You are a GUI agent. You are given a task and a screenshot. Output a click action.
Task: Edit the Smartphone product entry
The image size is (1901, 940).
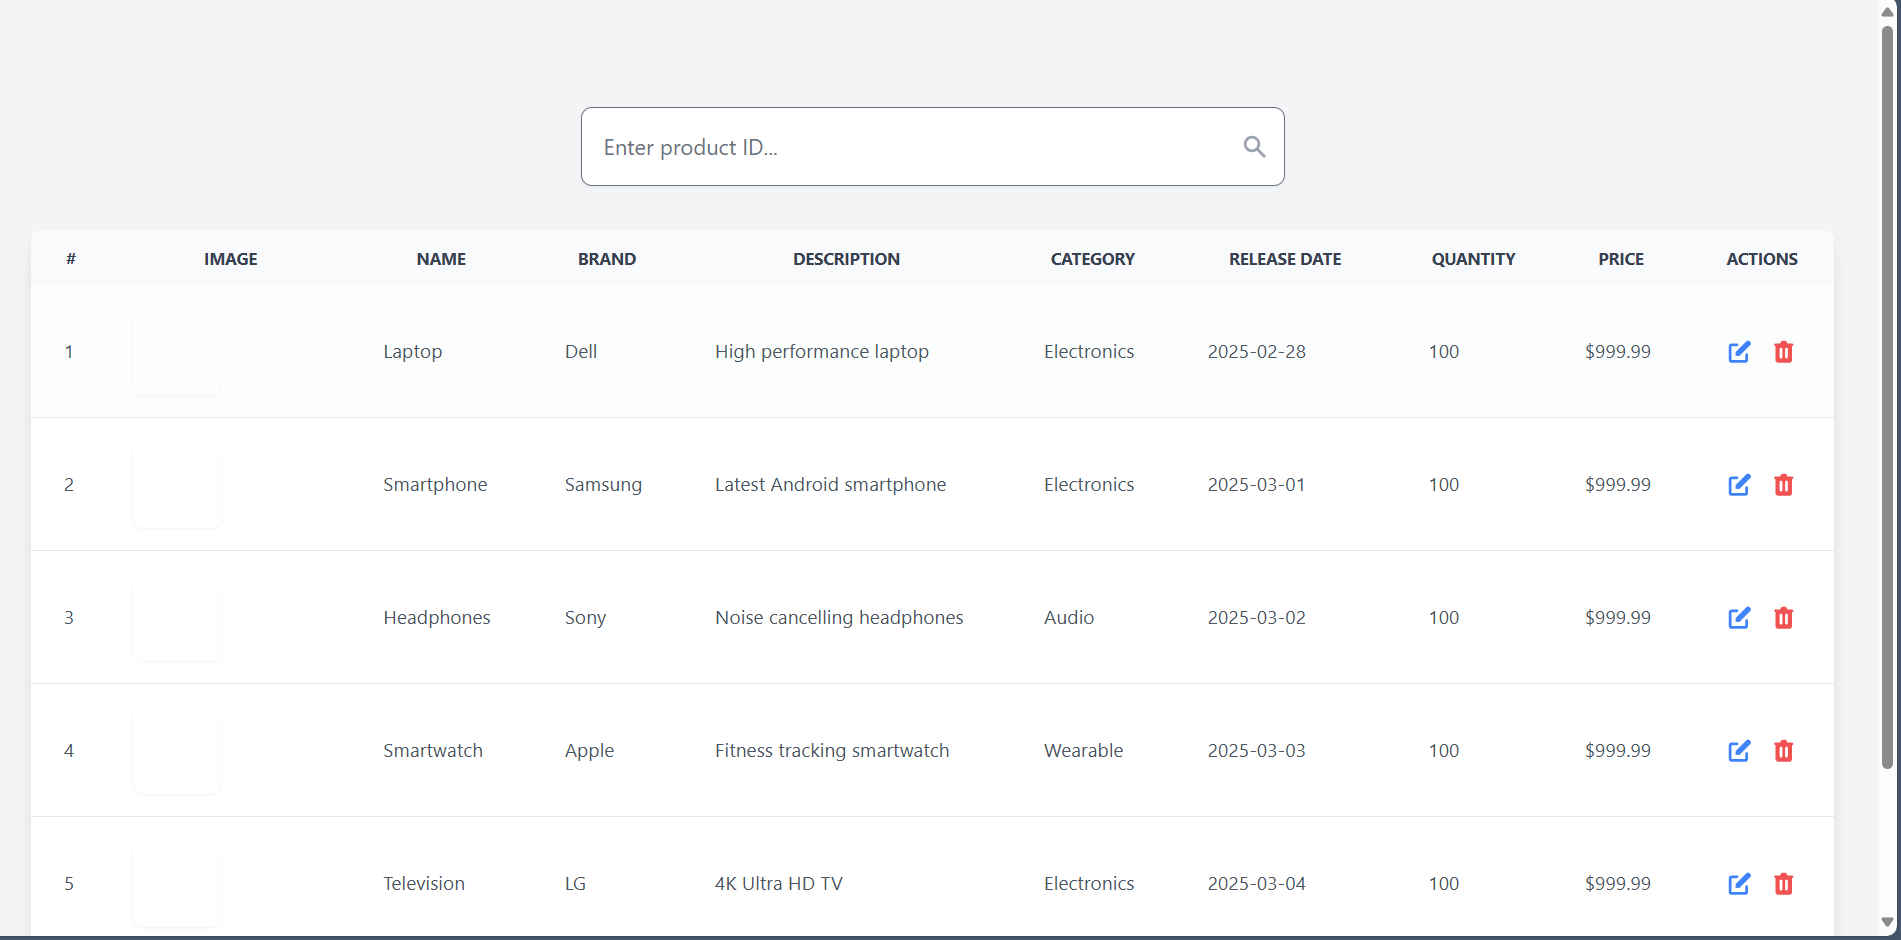point(1738,485)
